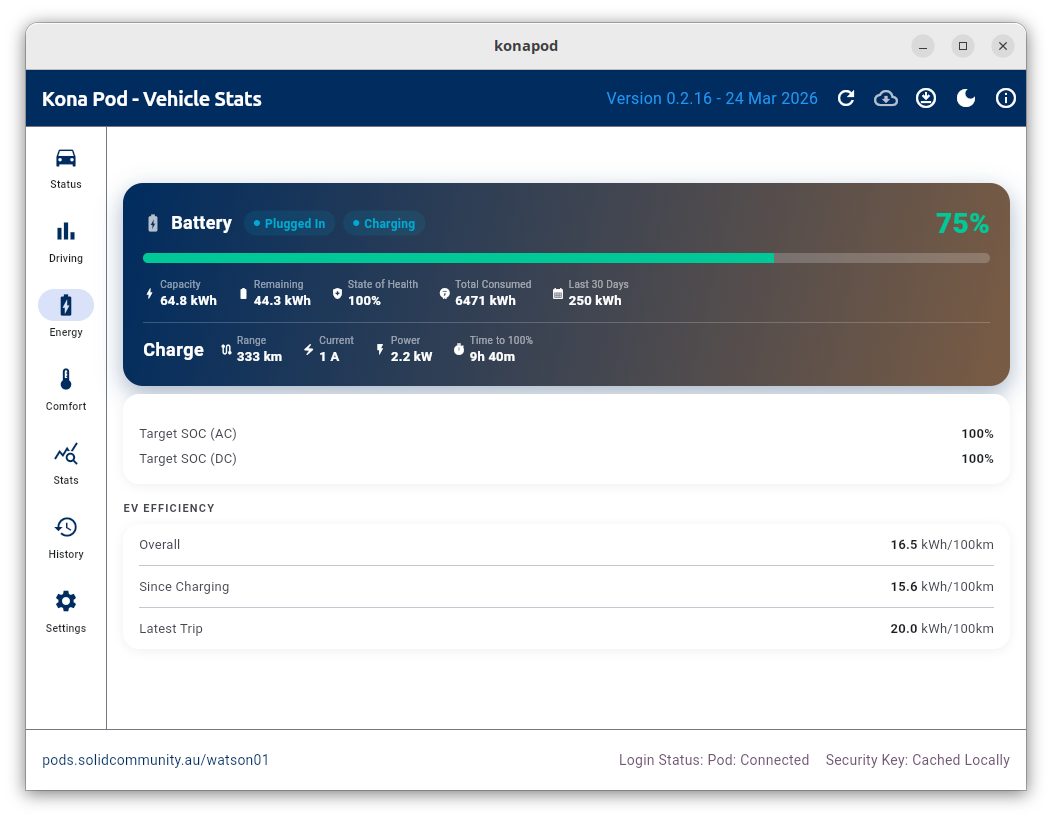The width and height of the screenshot is (1052, 819).
Task: Click the Version 0.2.16 link
Action: [712, 98]
